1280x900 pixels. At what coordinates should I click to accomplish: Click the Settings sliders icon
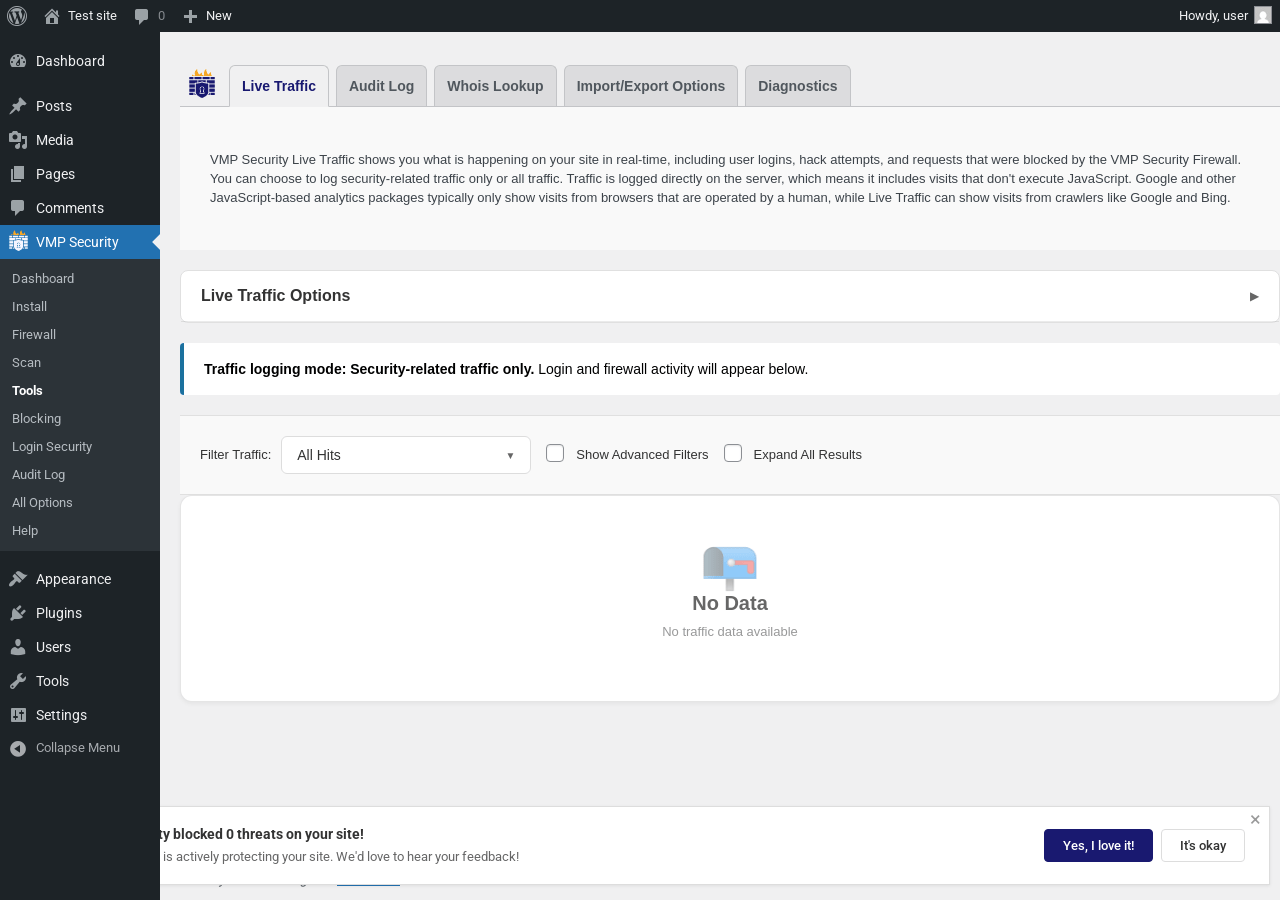pyautogui.click(x=18, y=715)
